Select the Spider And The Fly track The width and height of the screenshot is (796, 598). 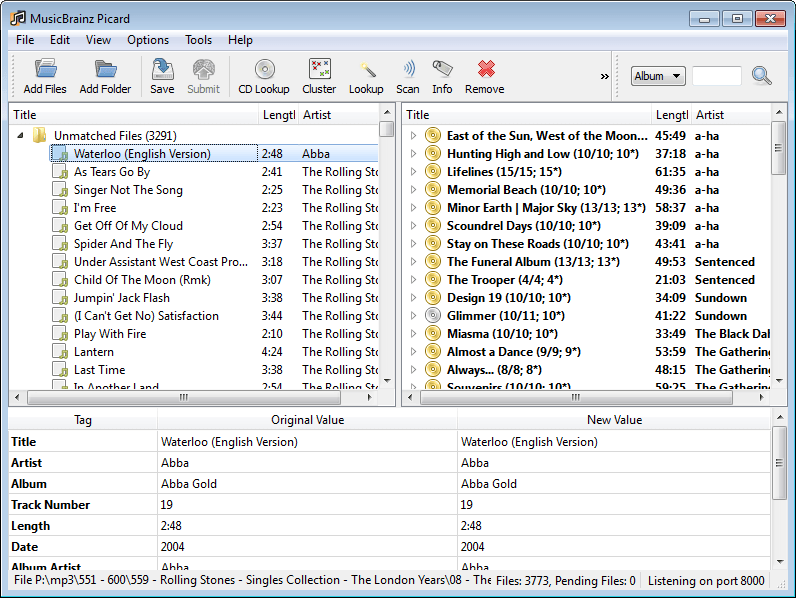point(123,244)
